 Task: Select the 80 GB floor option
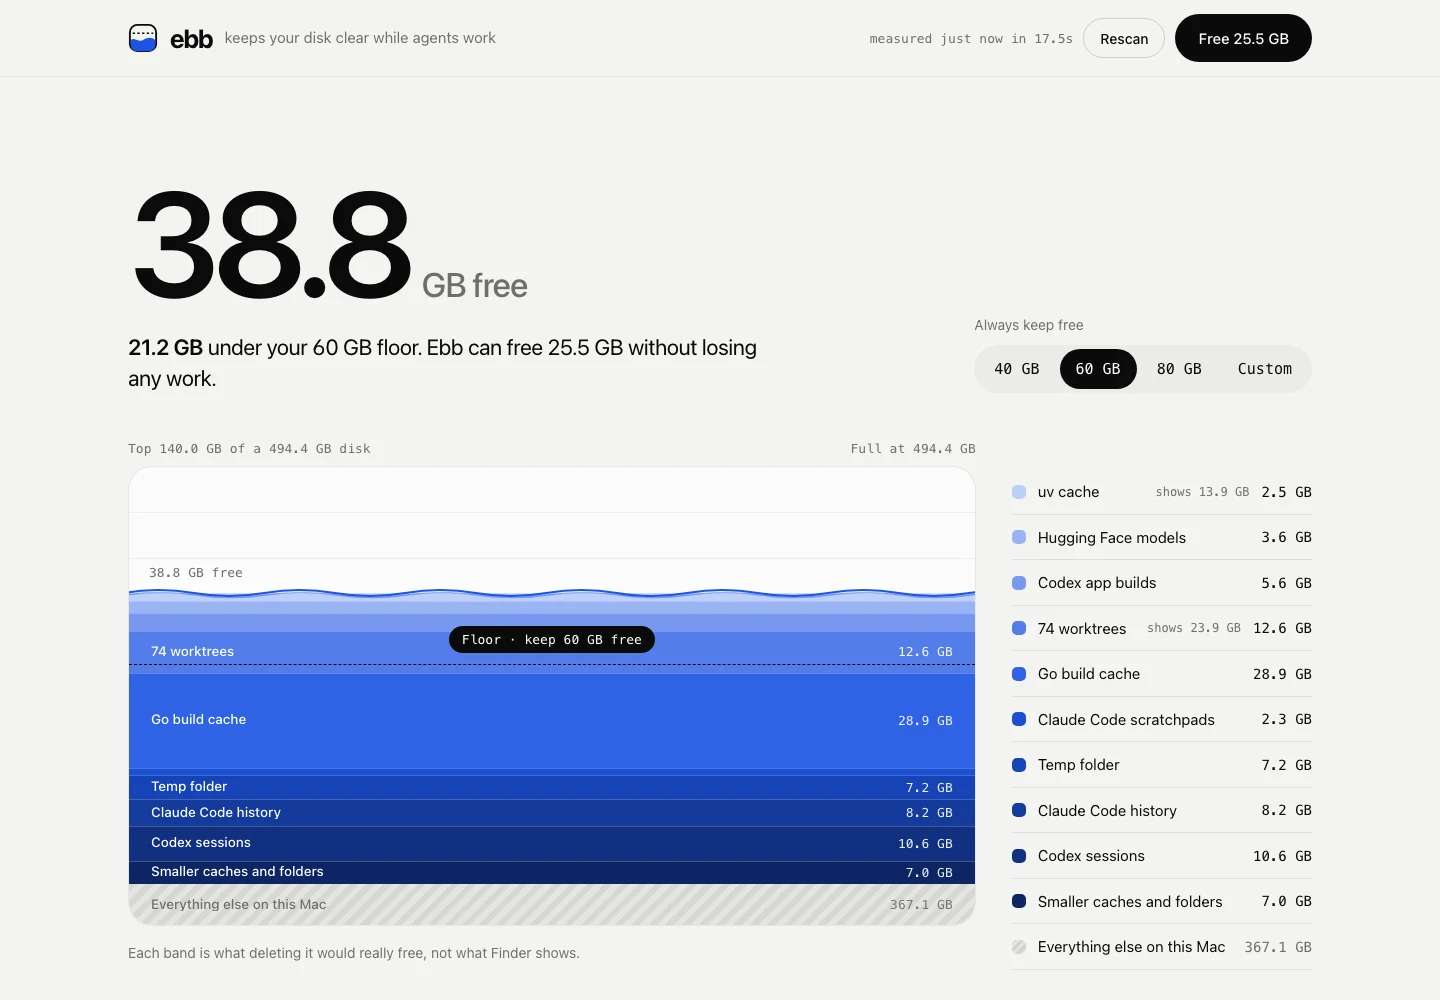[x=1179, y=369]
